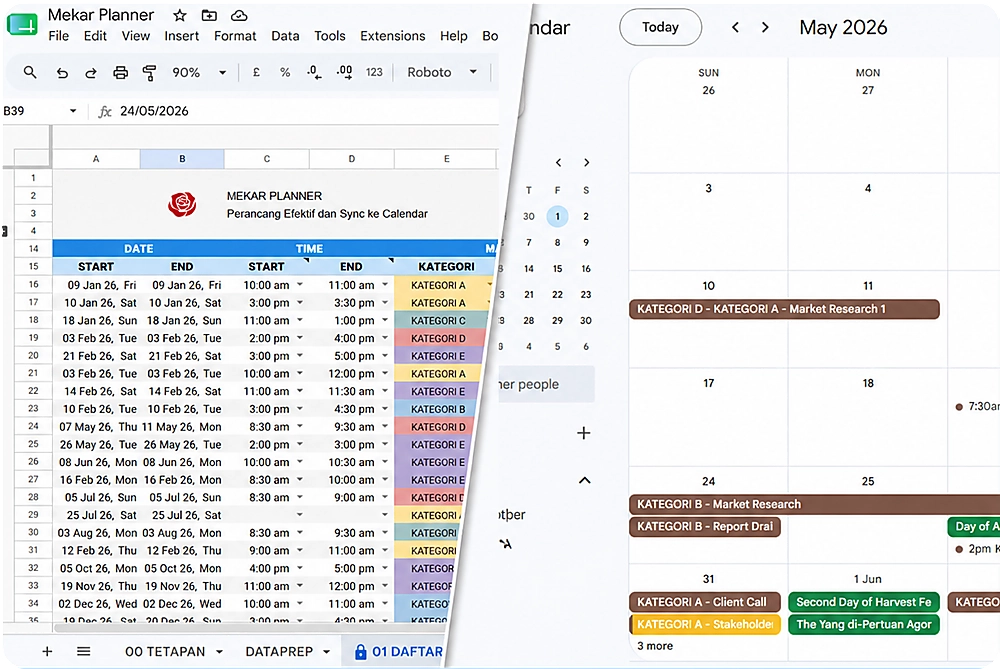
Task: Open the Extensions menu
Action: [x=393, y=36]
